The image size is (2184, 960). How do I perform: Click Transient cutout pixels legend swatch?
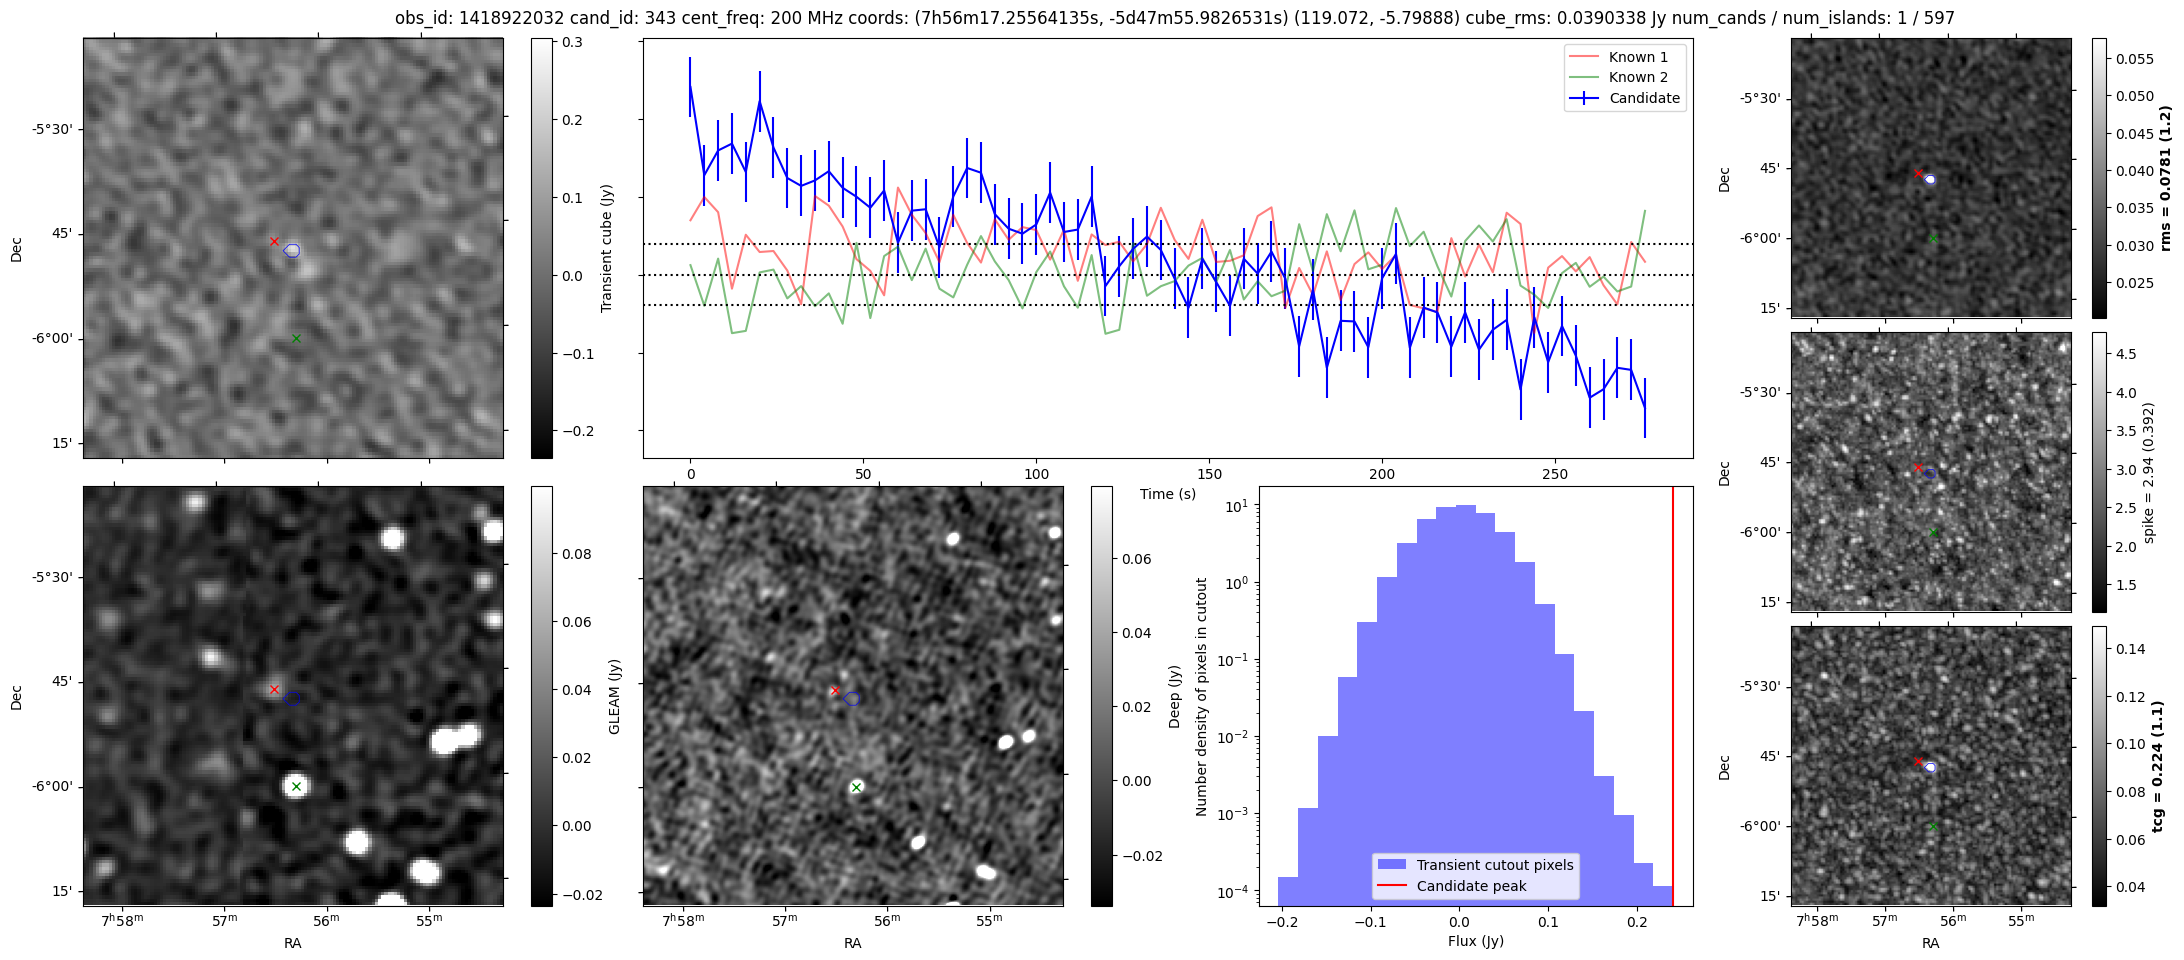click(x=1391, y=865)
